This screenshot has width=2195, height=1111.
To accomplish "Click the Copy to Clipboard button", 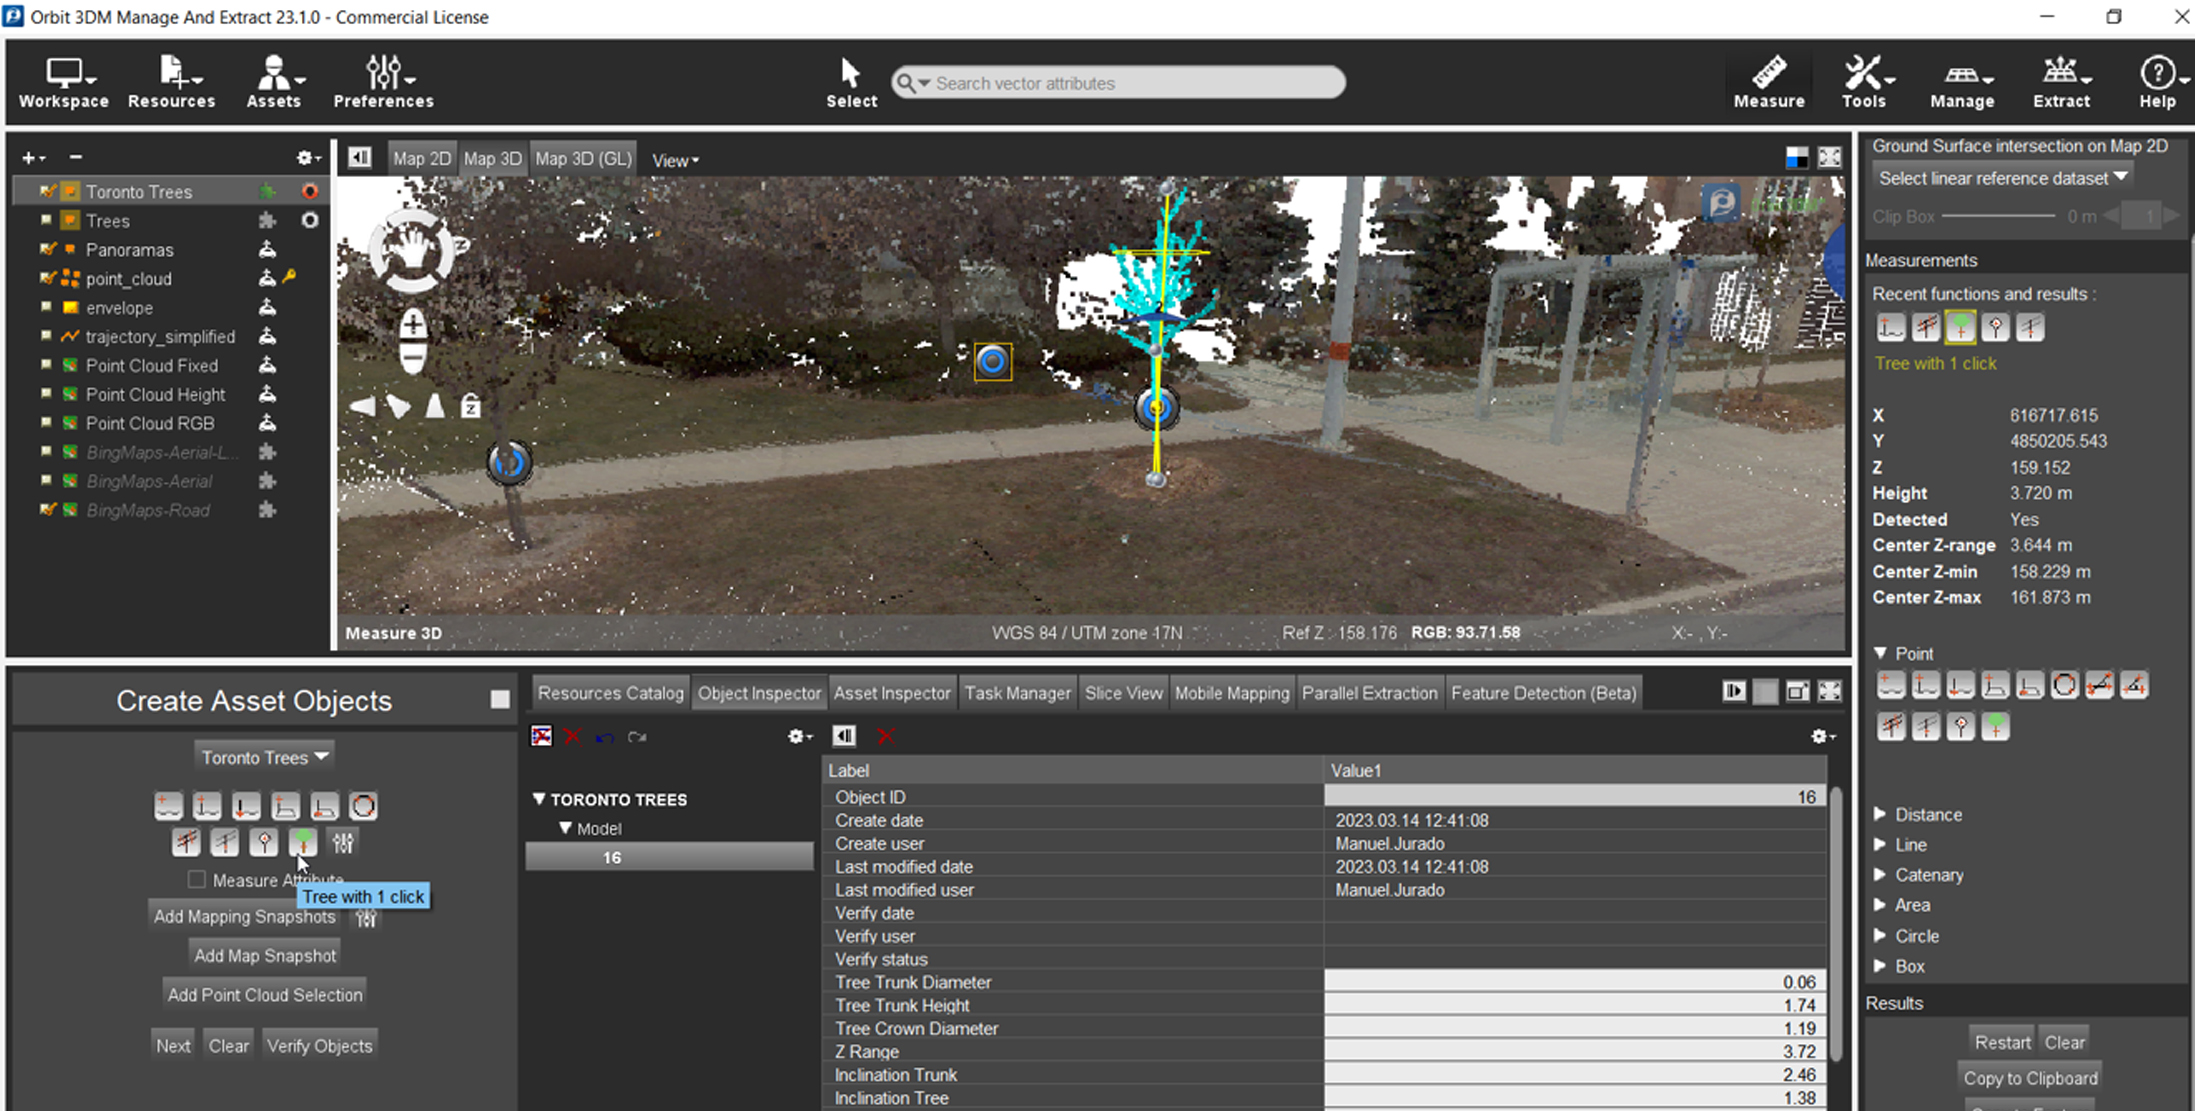I will click(x=2029, y=1078).
